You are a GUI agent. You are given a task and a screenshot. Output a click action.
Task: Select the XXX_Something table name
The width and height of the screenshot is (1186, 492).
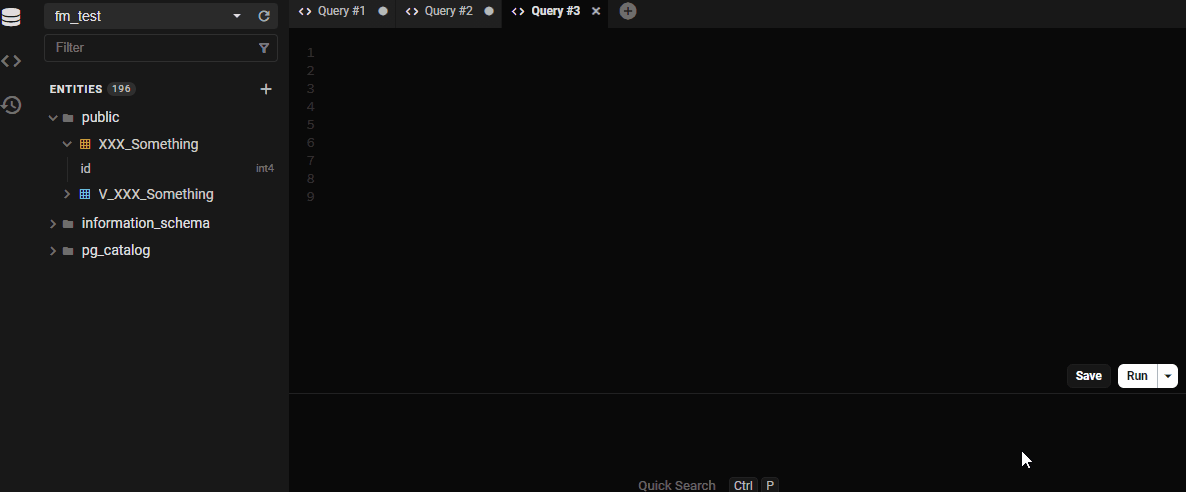pos(148,144)
